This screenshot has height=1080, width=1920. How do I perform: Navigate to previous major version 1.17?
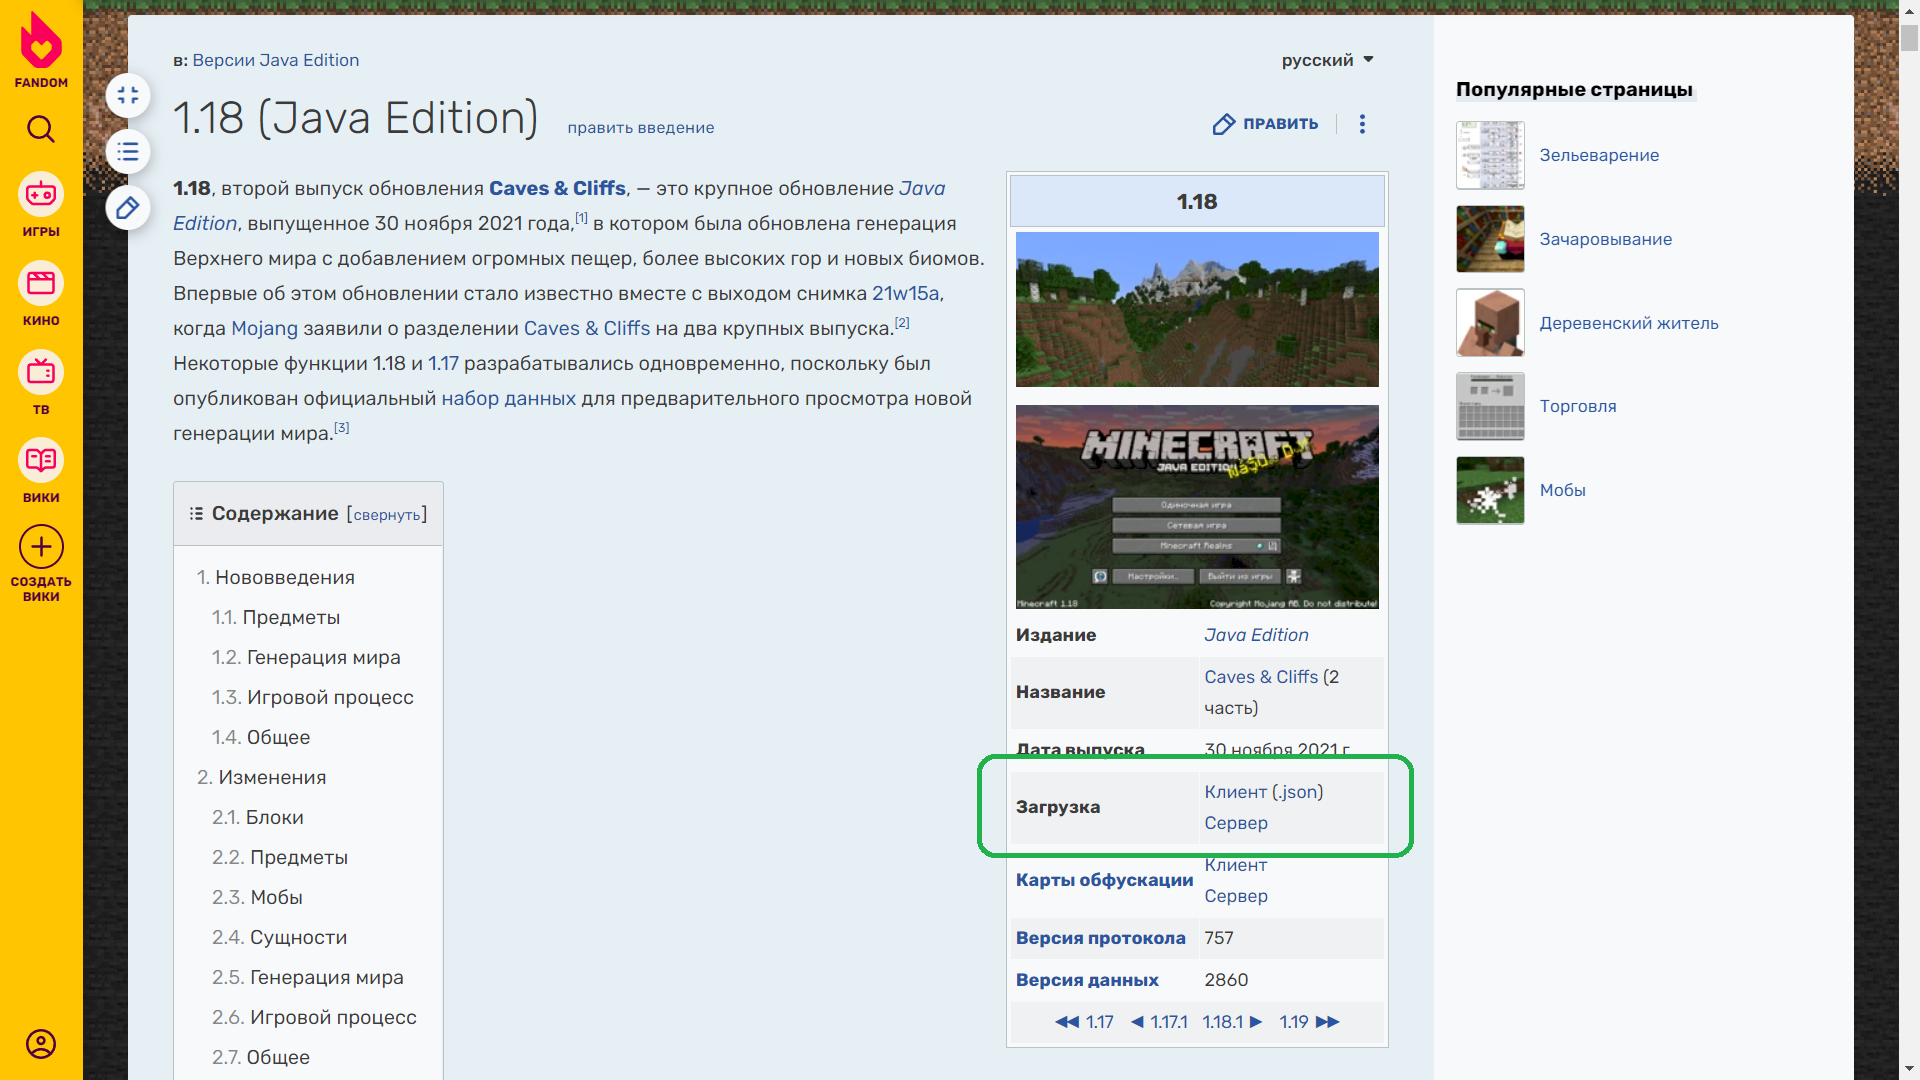[1084, 1022]
